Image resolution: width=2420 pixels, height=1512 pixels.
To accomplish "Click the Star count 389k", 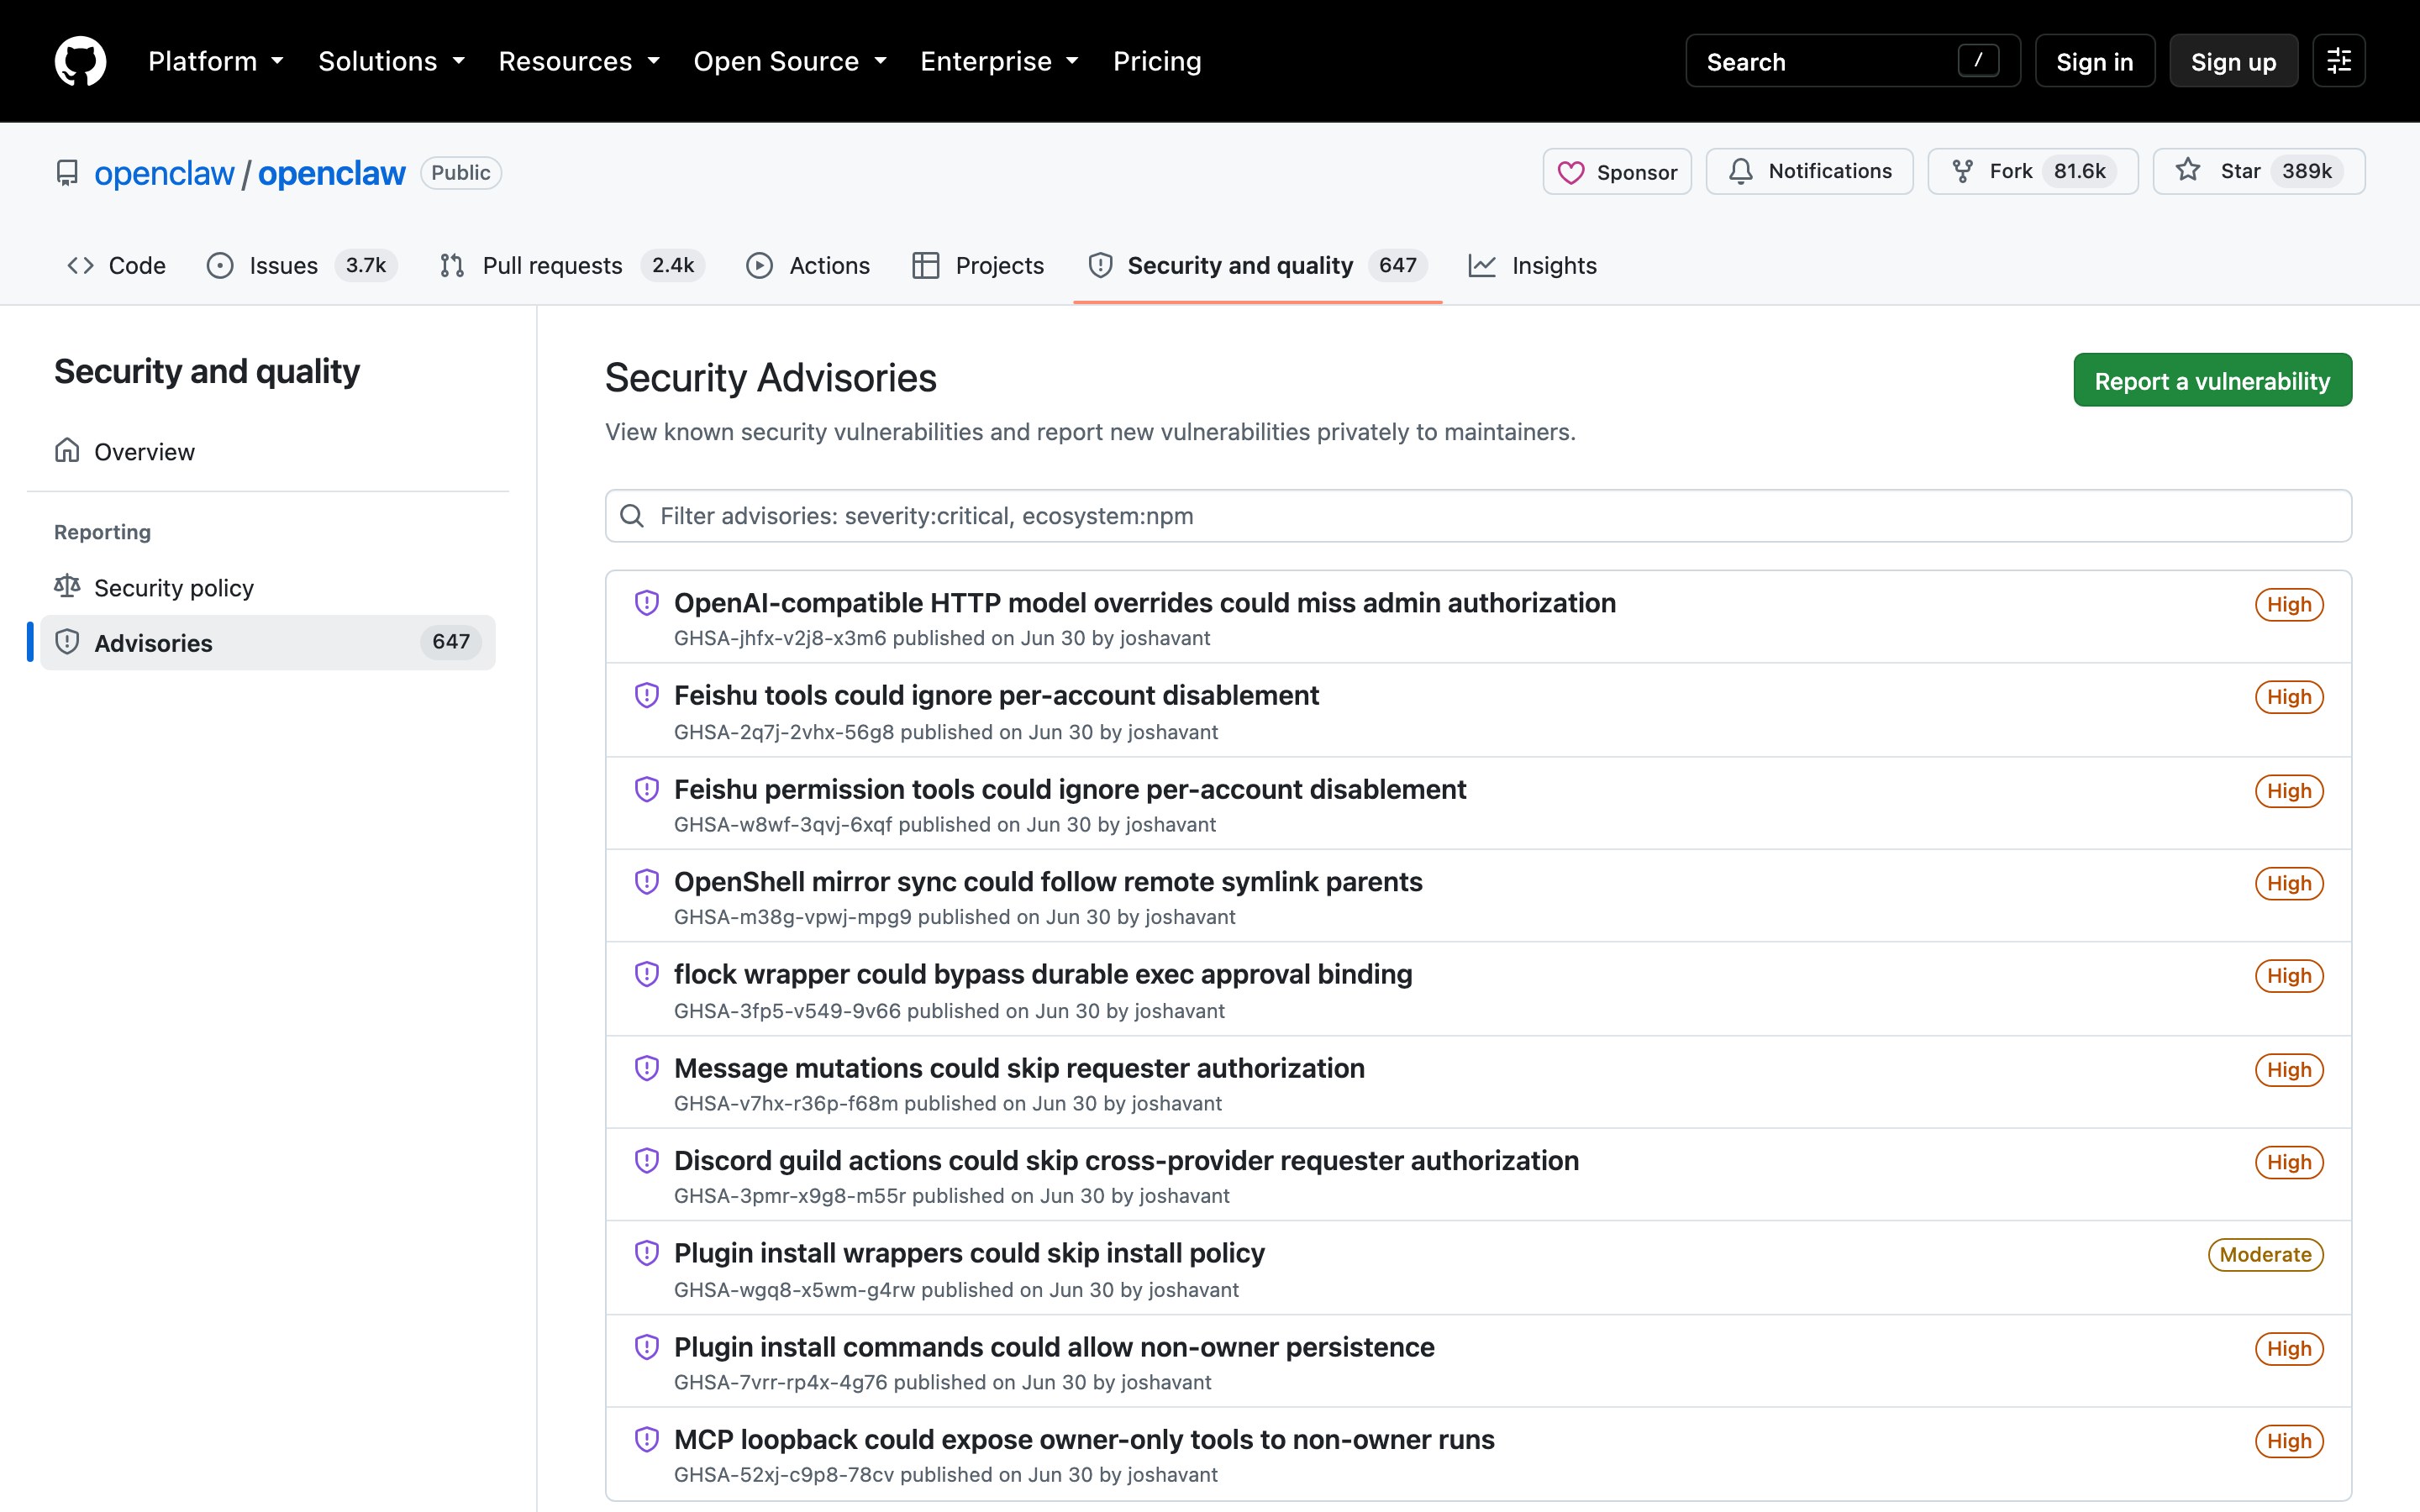I will tap(2306, 171).
